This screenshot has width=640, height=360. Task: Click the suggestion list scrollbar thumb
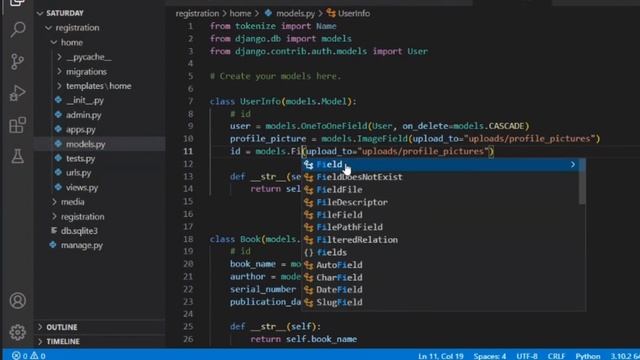582,182
